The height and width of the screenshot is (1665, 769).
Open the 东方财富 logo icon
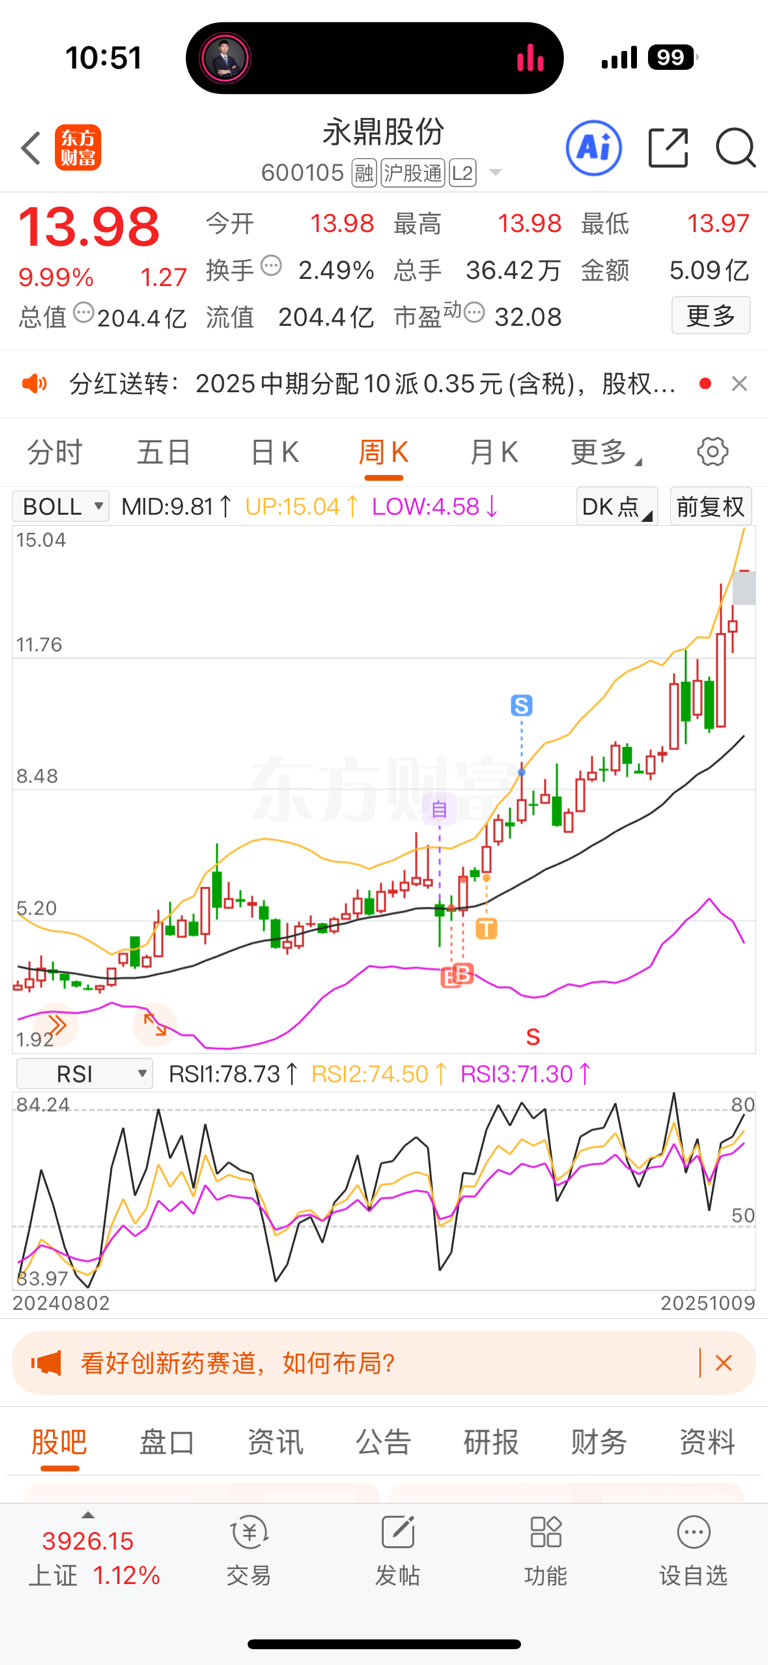point(78,148)
